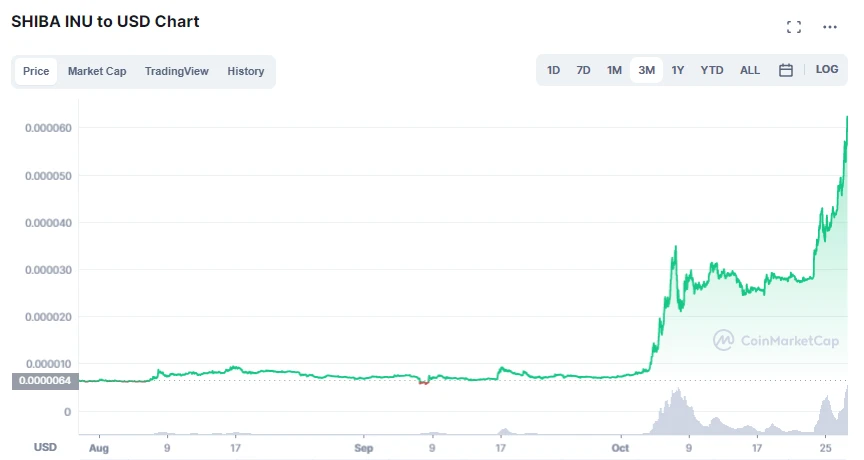Screen dimensions: 864x460
Task: Open the TradingView tab
Action: 176,71
